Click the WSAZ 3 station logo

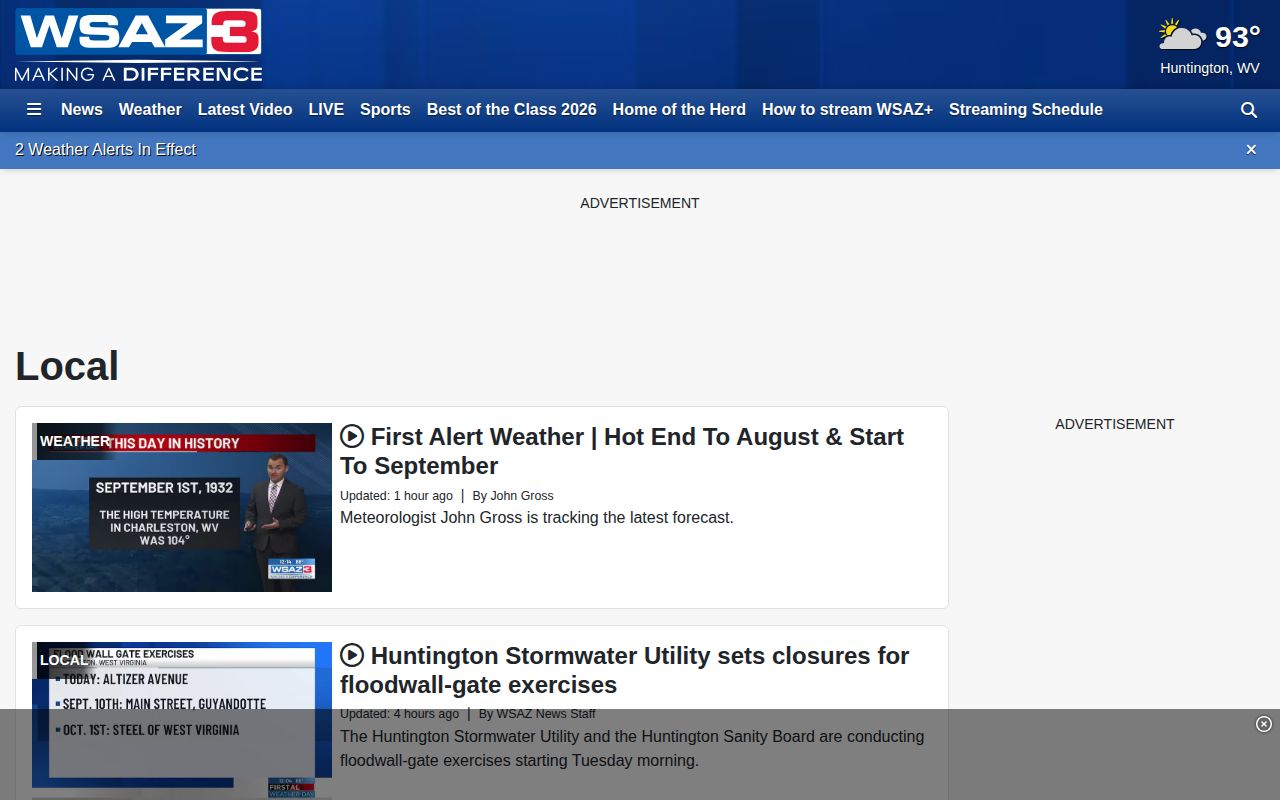coord(138,45)
